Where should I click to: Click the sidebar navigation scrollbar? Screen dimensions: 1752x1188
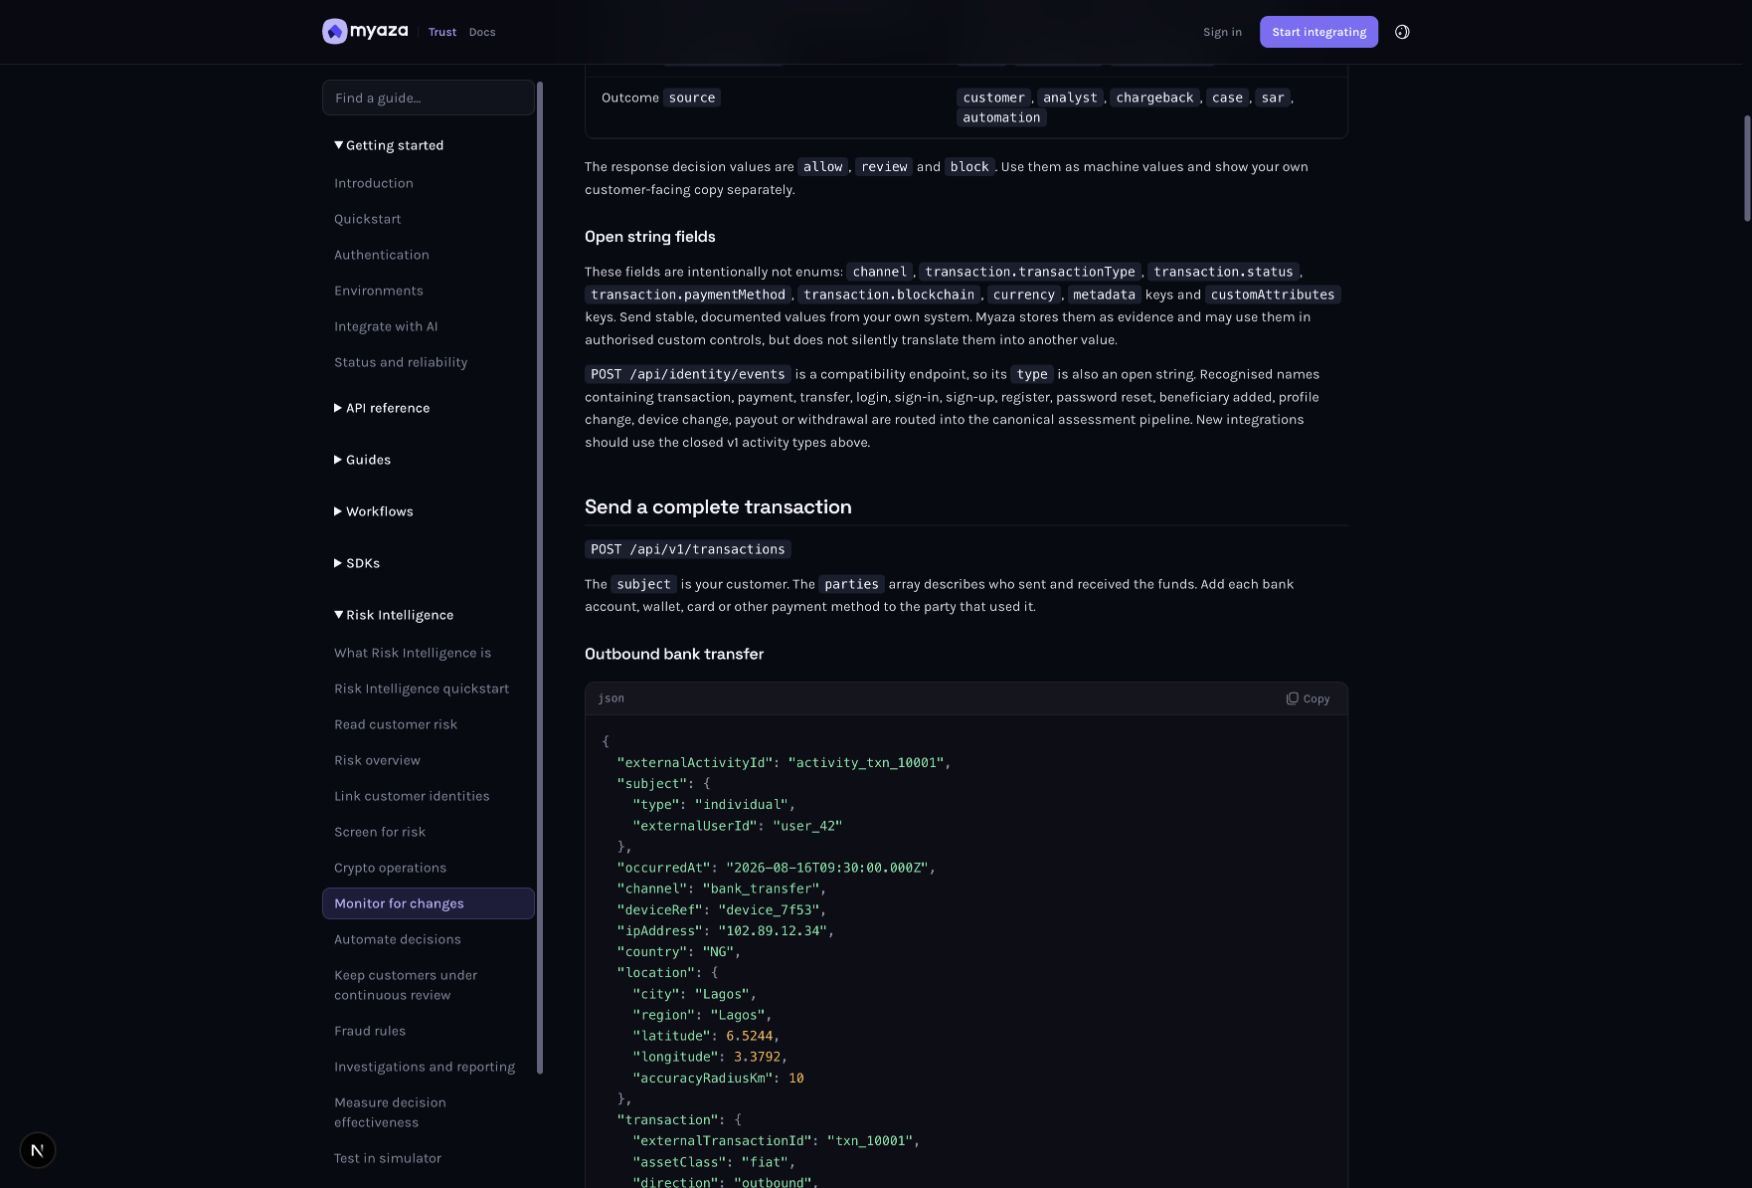click(x=540, y=578)
